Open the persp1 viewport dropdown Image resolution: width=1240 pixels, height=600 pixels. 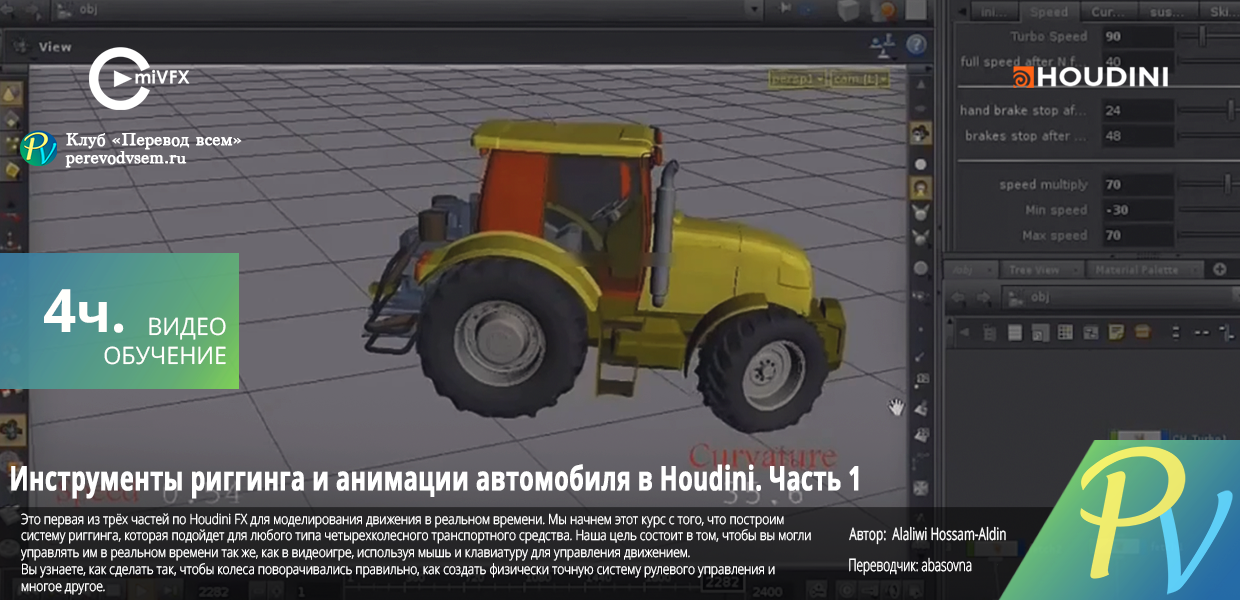(x=795, y=77)
